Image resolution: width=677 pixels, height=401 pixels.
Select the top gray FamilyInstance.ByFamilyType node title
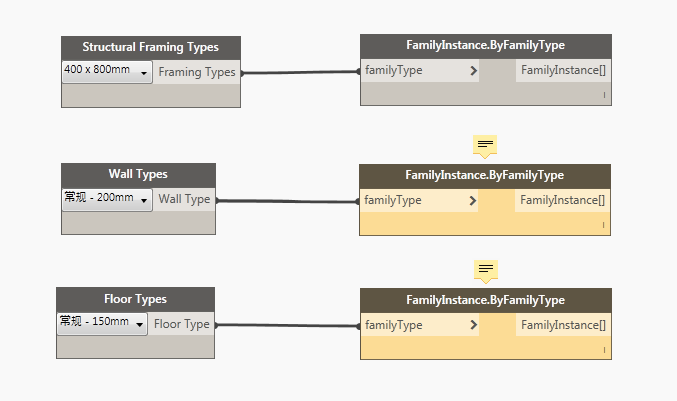486,46
